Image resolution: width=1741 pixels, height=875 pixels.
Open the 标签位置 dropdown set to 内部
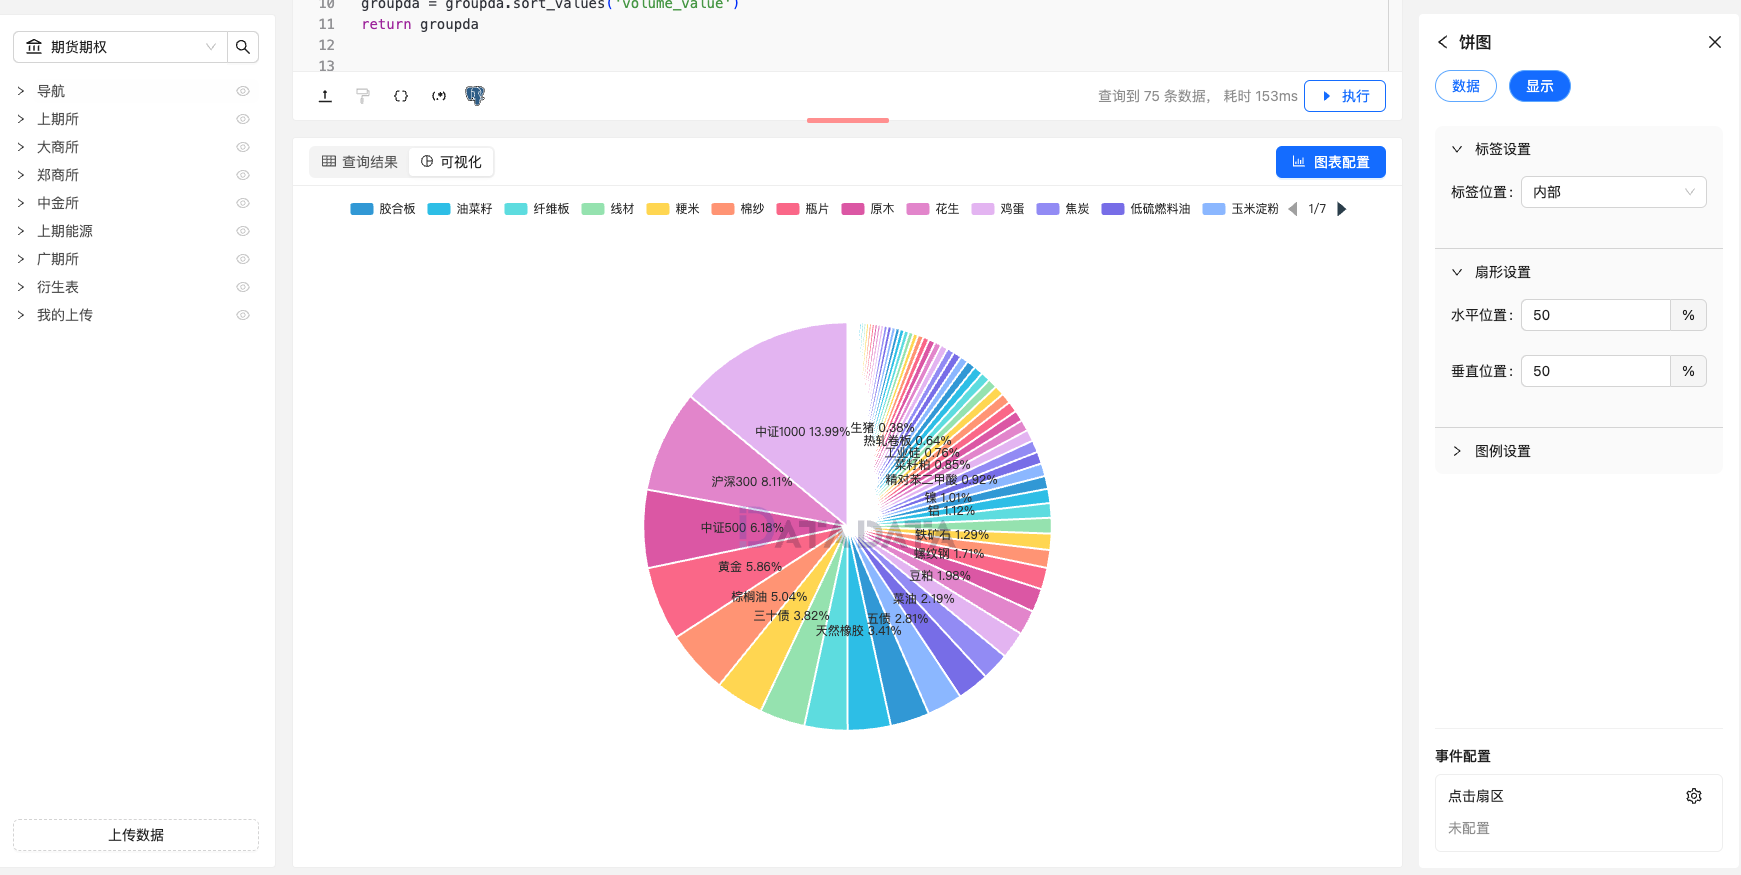tap(1613, 192)
